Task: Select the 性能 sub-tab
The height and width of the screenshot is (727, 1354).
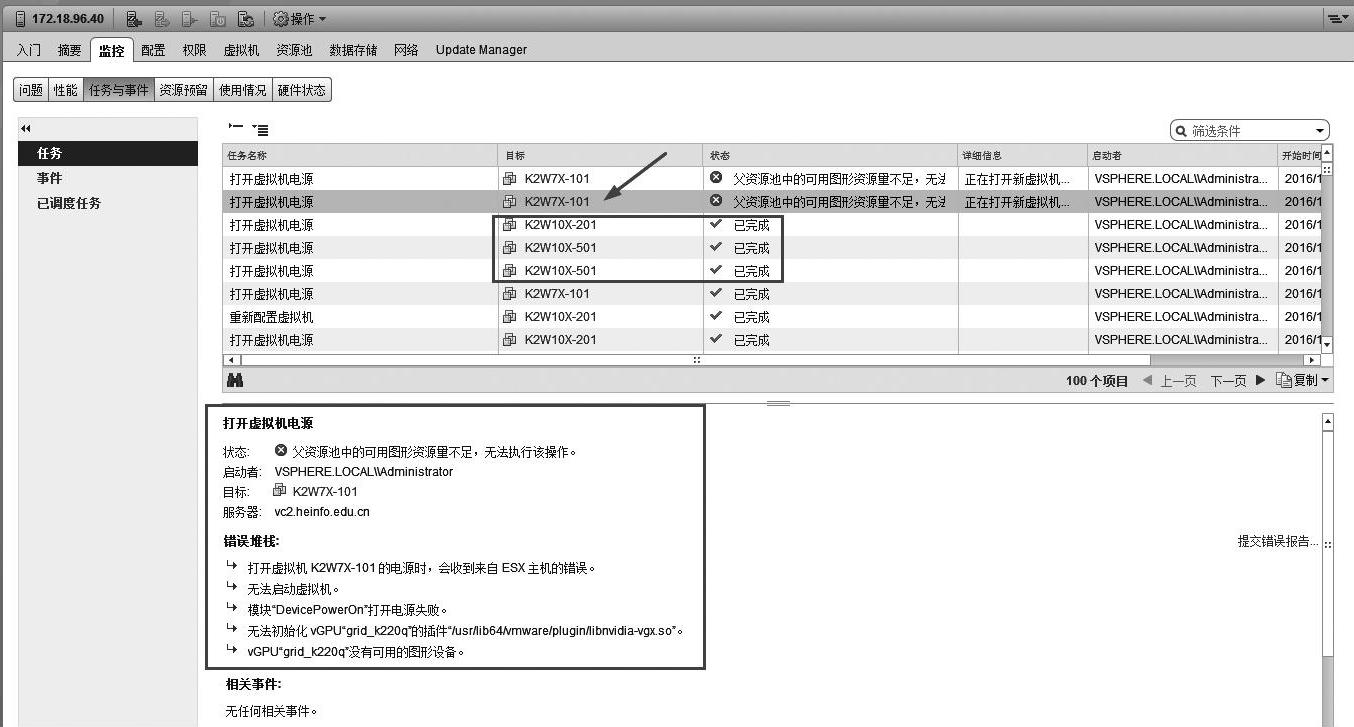Action: [x=65, y=90]
